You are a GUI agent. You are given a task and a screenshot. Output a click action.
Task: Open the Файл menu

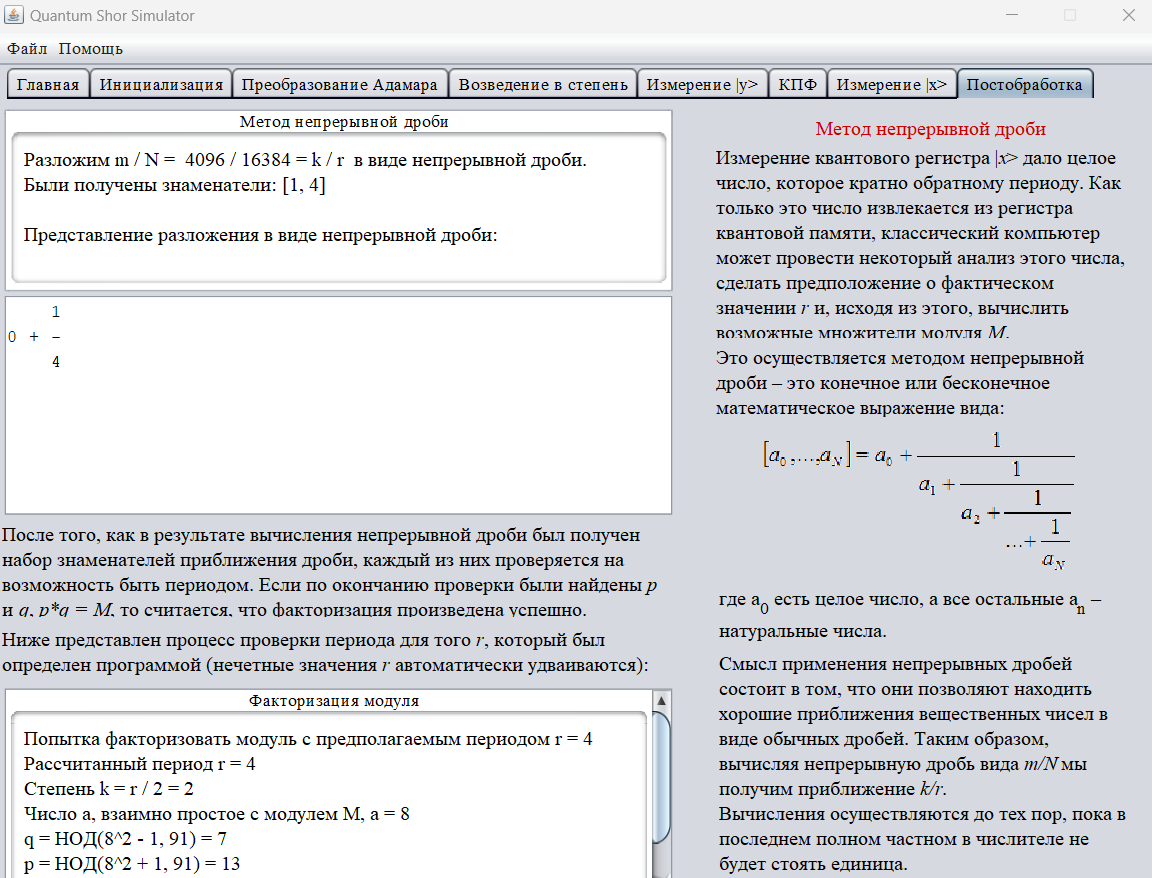[x=27, y=48]
